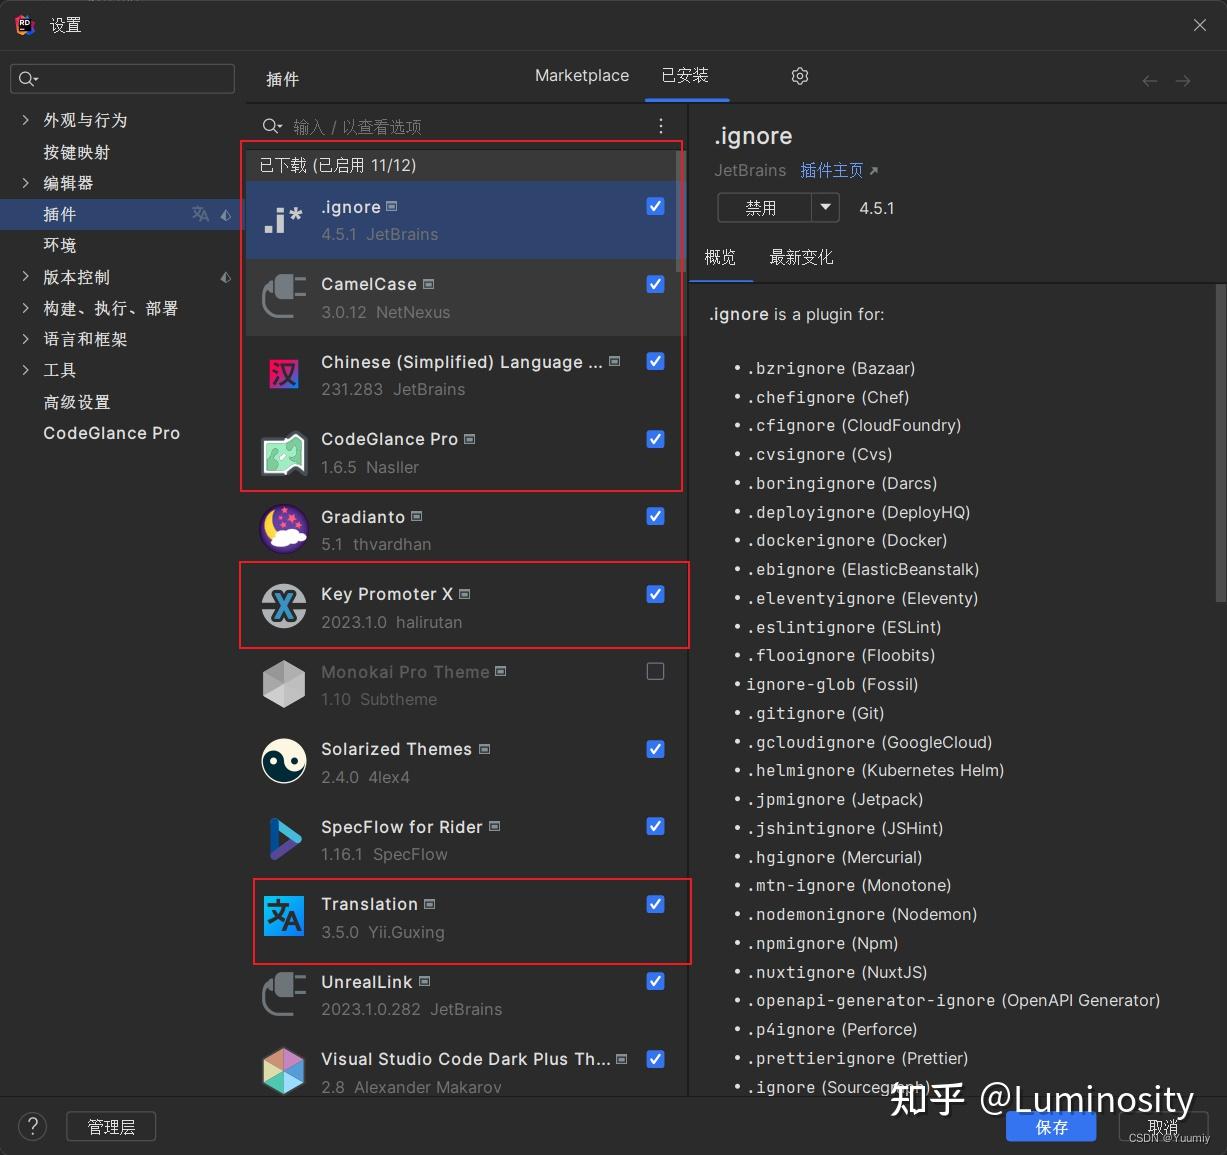This screenshot has height=1155, width=1227.
Task: Uncheck the Solarized Themes plugin
Action: (x=655, y=749)
